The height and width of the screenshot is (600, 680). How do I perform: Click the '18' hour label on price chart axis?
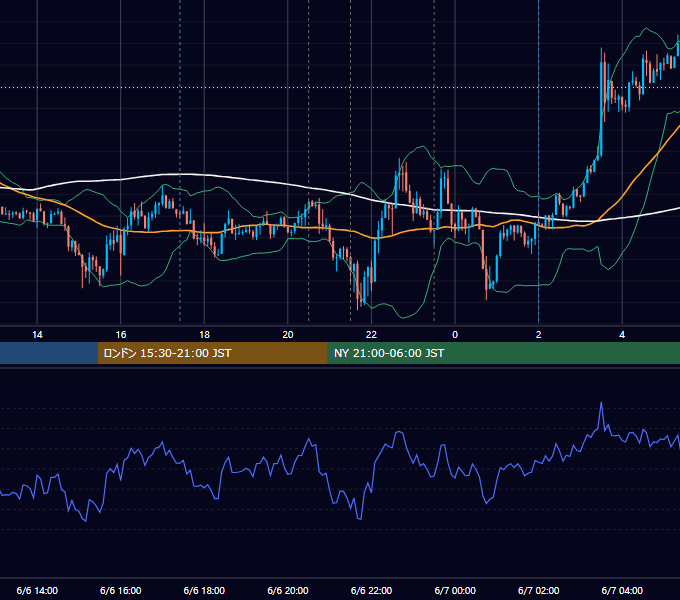click(x=204, y=335)
